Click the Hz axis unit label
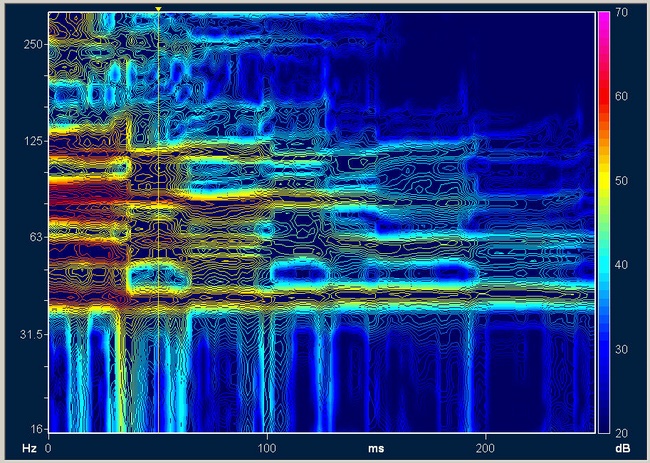This screenshot has width=650, height=463. [x=28, y=448]
